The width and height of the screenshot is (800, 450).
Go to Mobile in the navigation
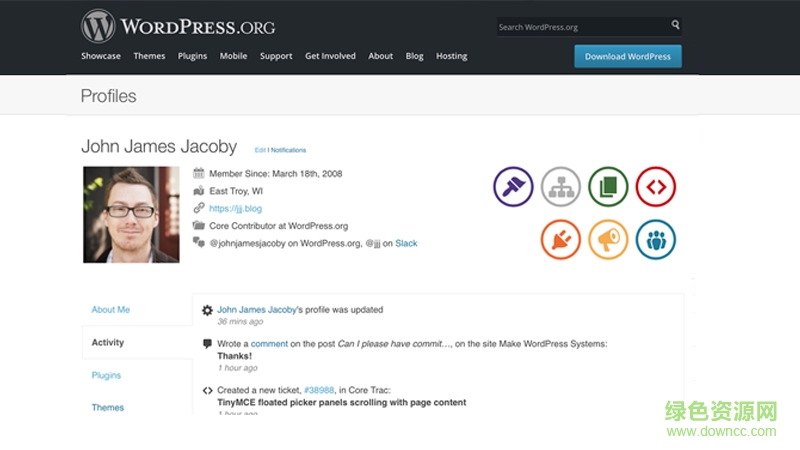click(234, 56)
